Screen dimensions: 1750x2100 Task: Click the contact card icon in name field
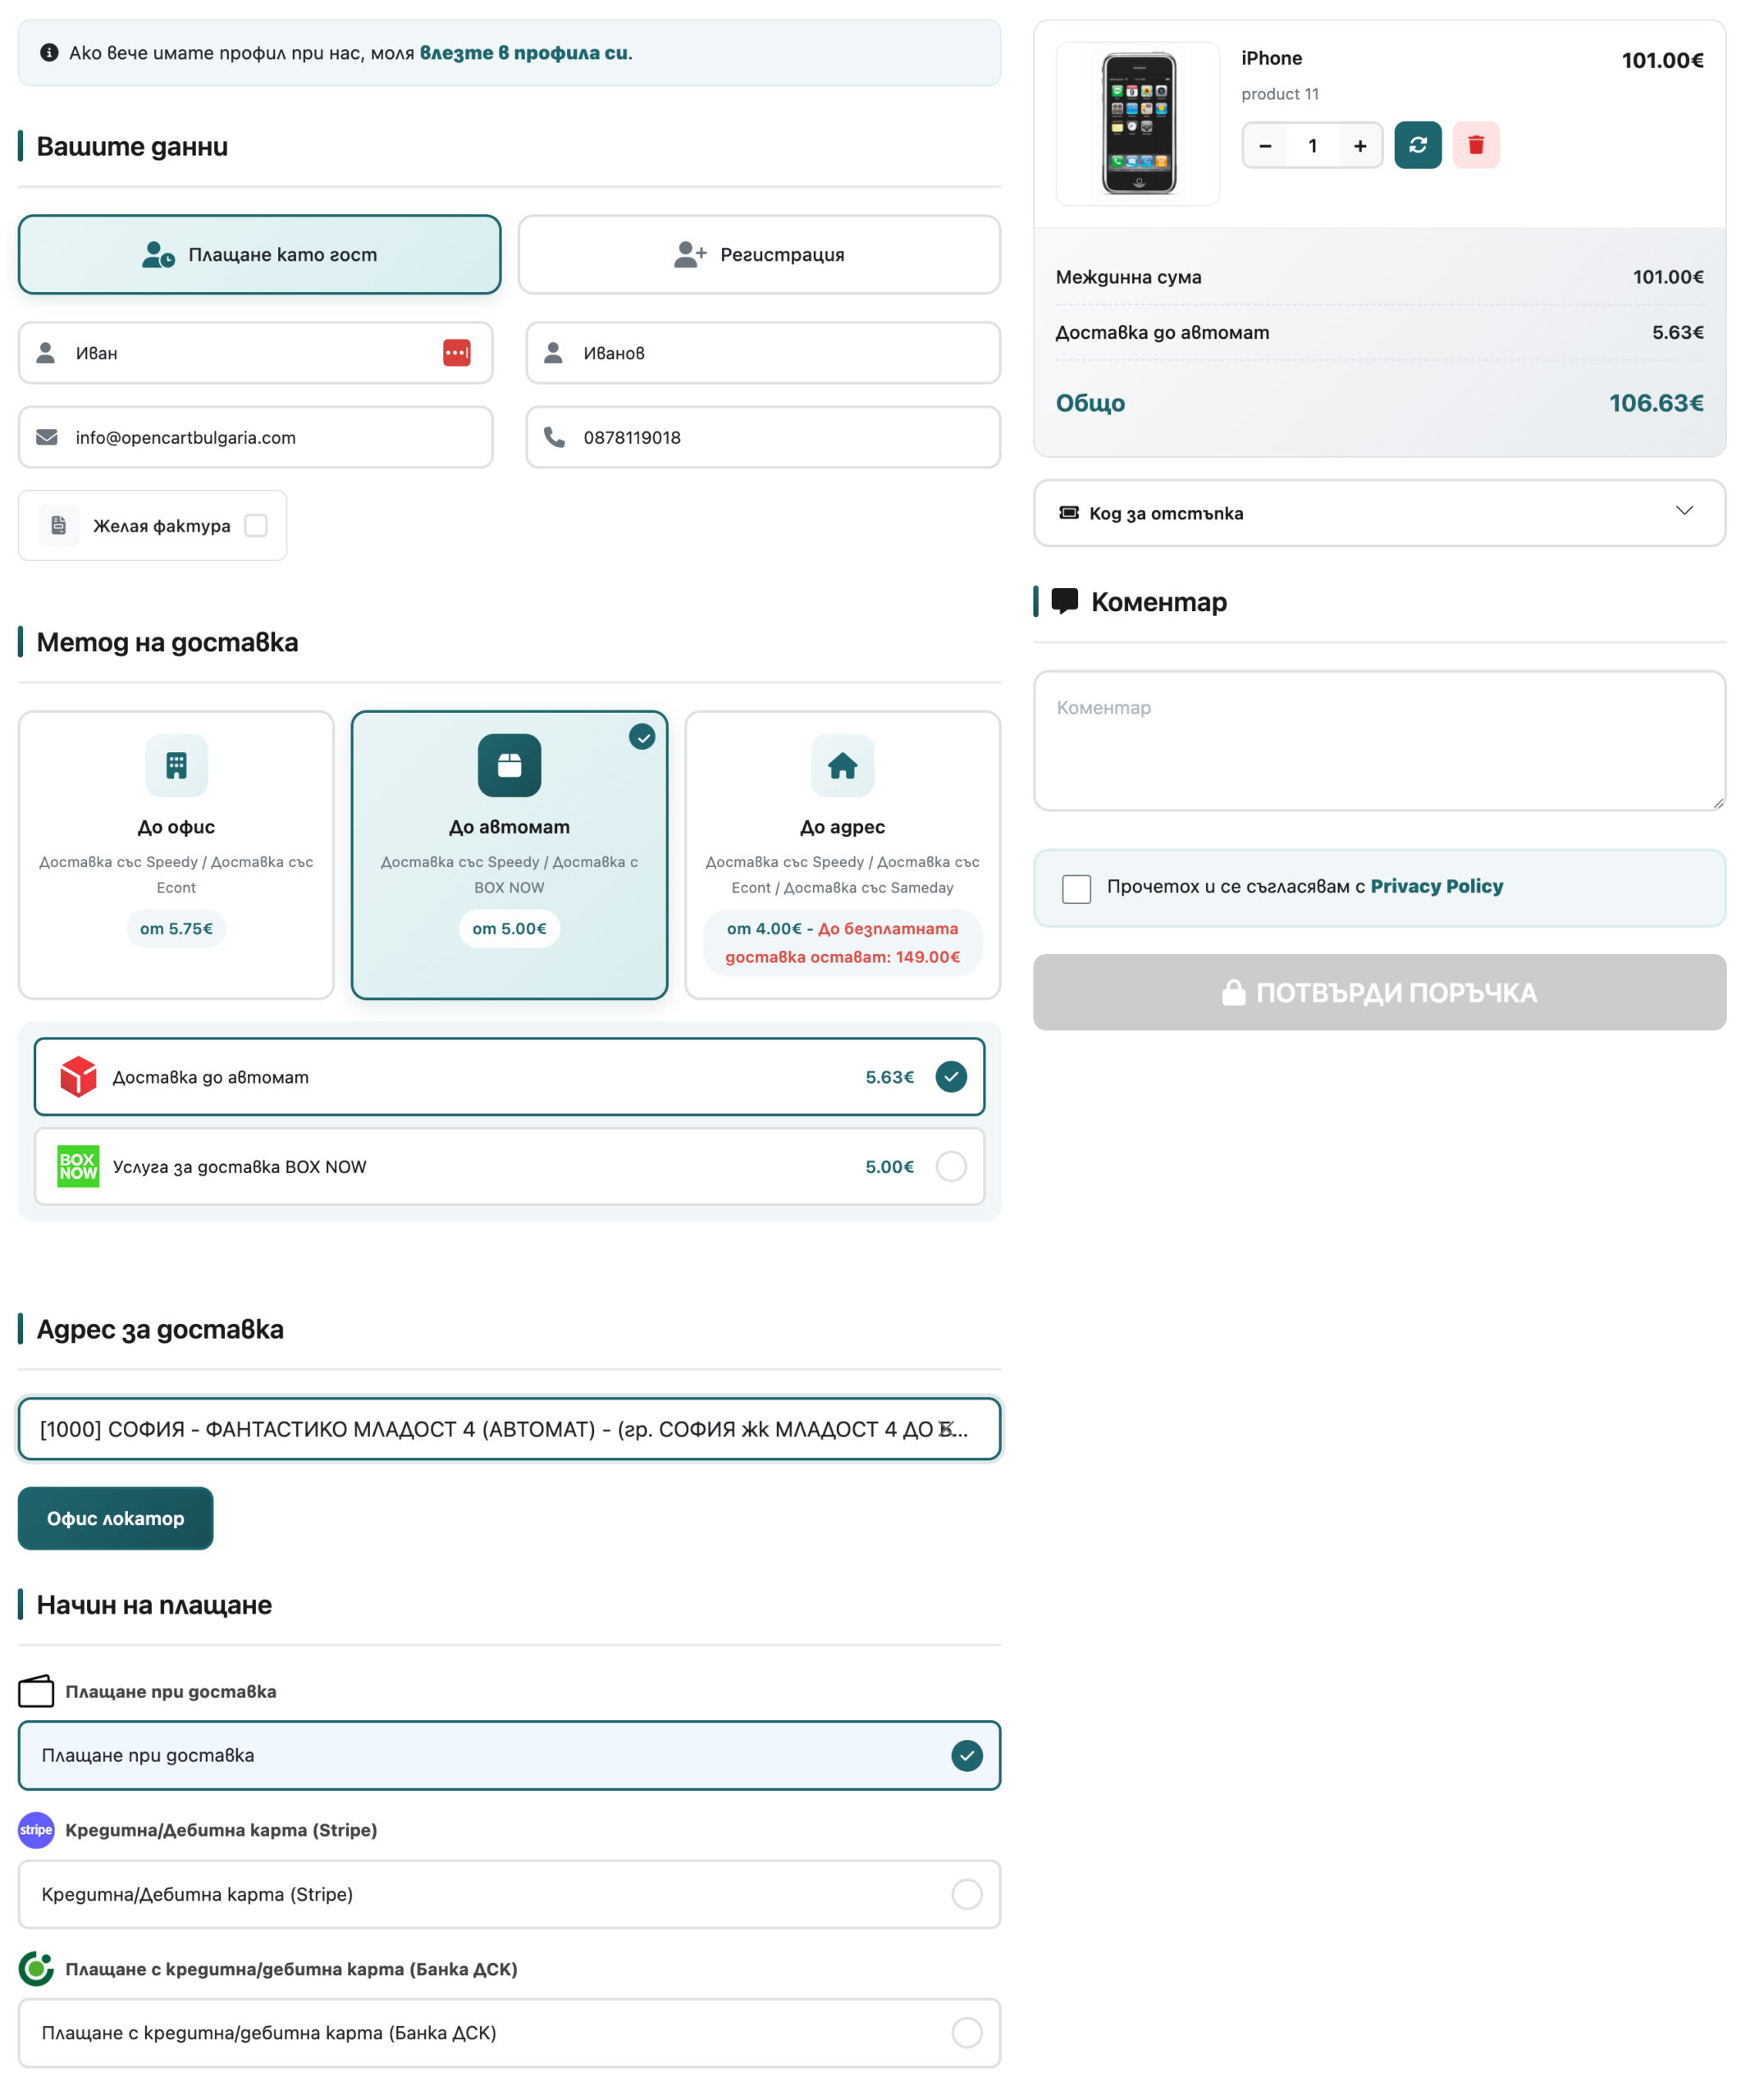click(x=455, y=352)
